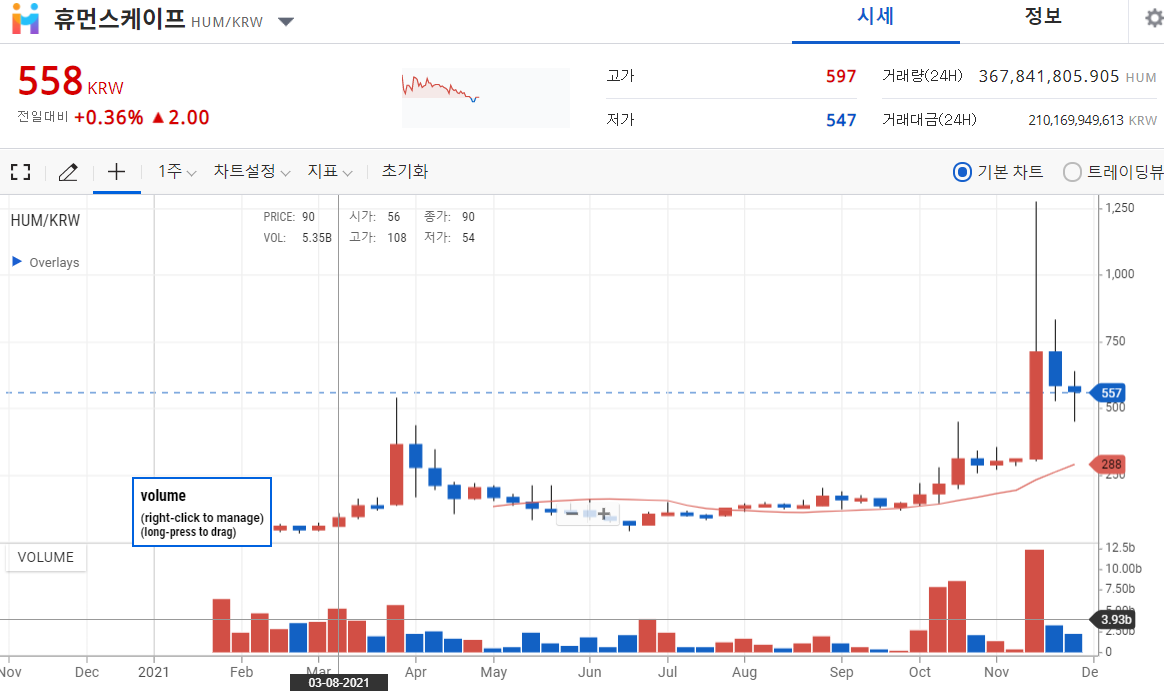Click the 저가 547 value
This screenshot has height=691, width=1164.
click(841, 120)
